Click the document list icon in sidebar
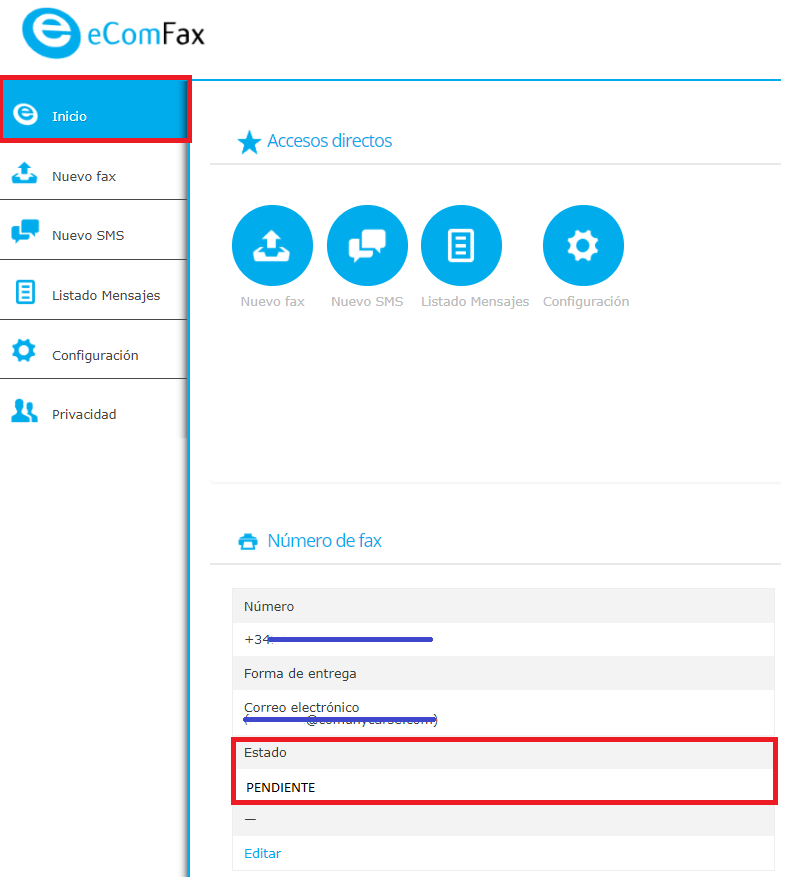 tap(25, 292)
